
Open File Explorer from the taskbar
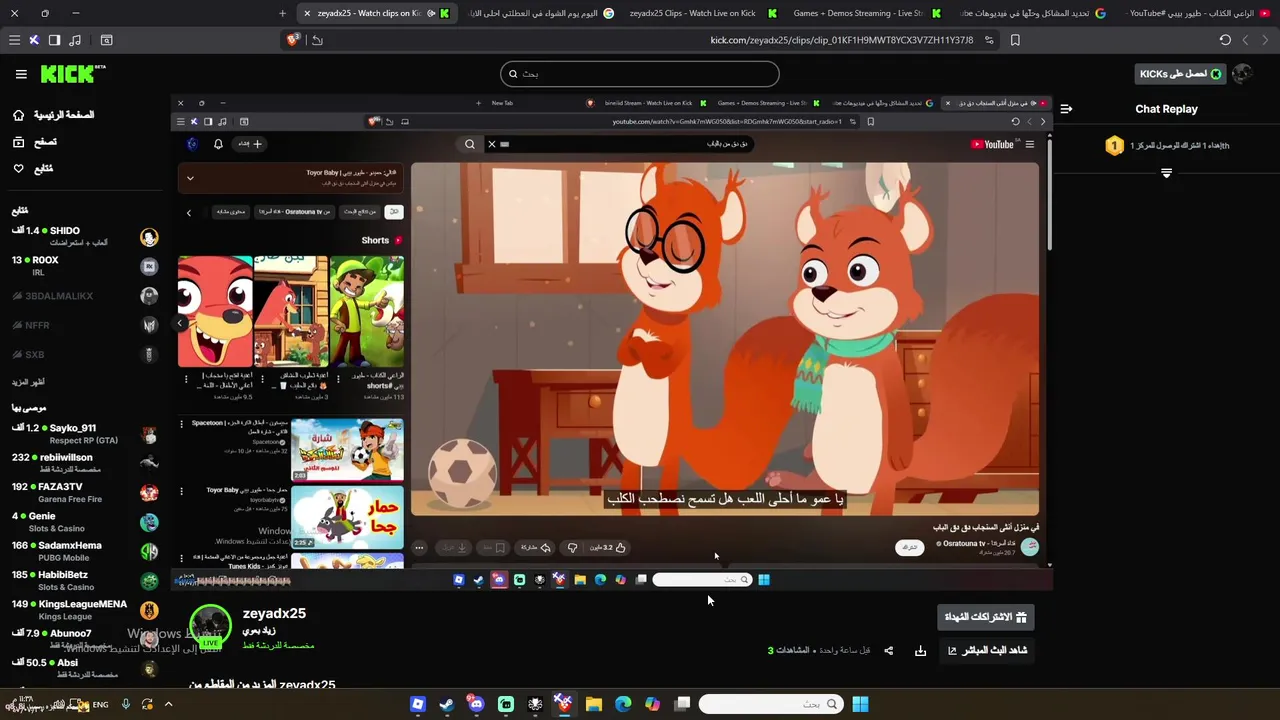[594, 704]
